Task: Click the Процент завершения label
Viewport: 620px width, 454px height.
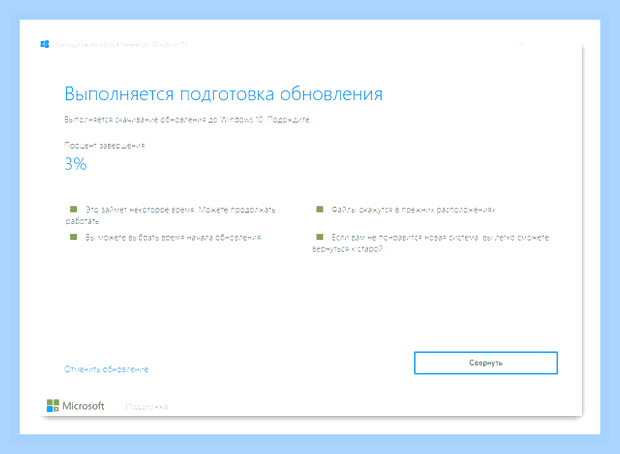Action: coord(105,146)
